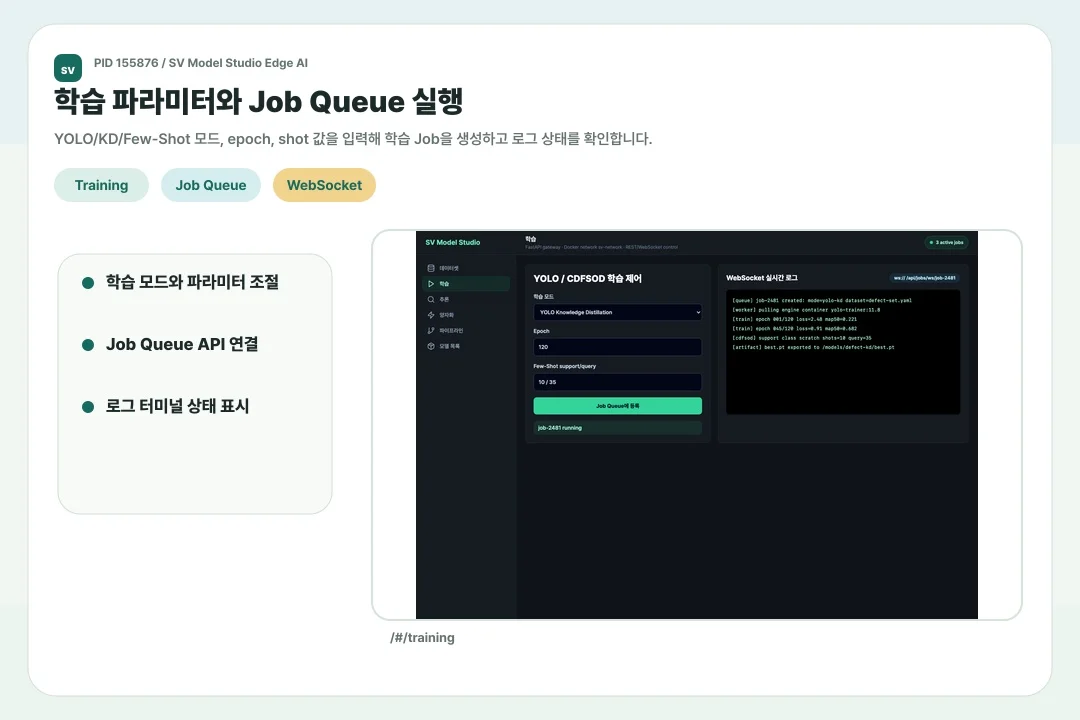Image resolution: width=1080 pixels, height=720 pixels.
Task: Click the PID 155876 breadcrumb text
Action: point(201,63)
